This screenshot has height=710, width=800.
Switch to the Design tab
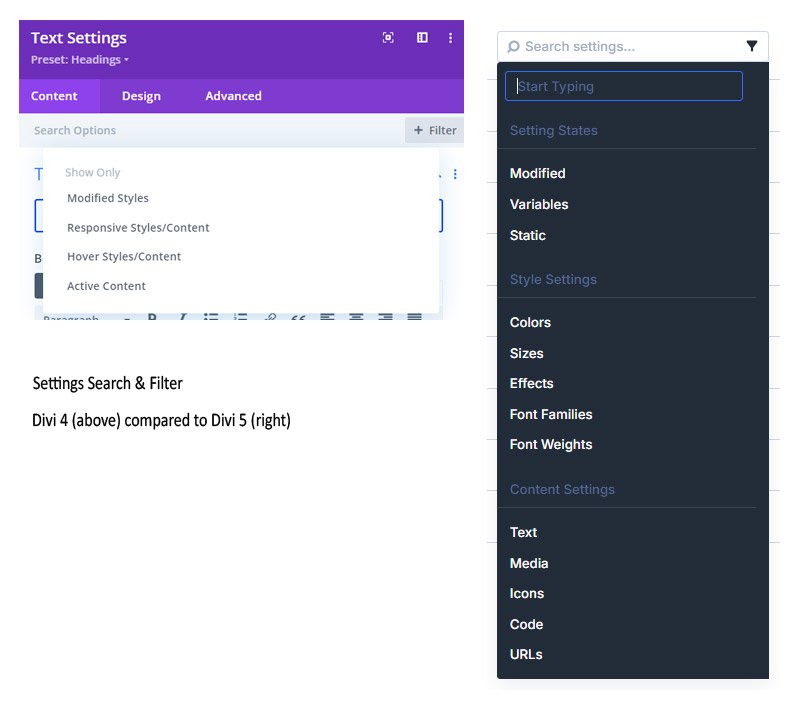[141, 96]
